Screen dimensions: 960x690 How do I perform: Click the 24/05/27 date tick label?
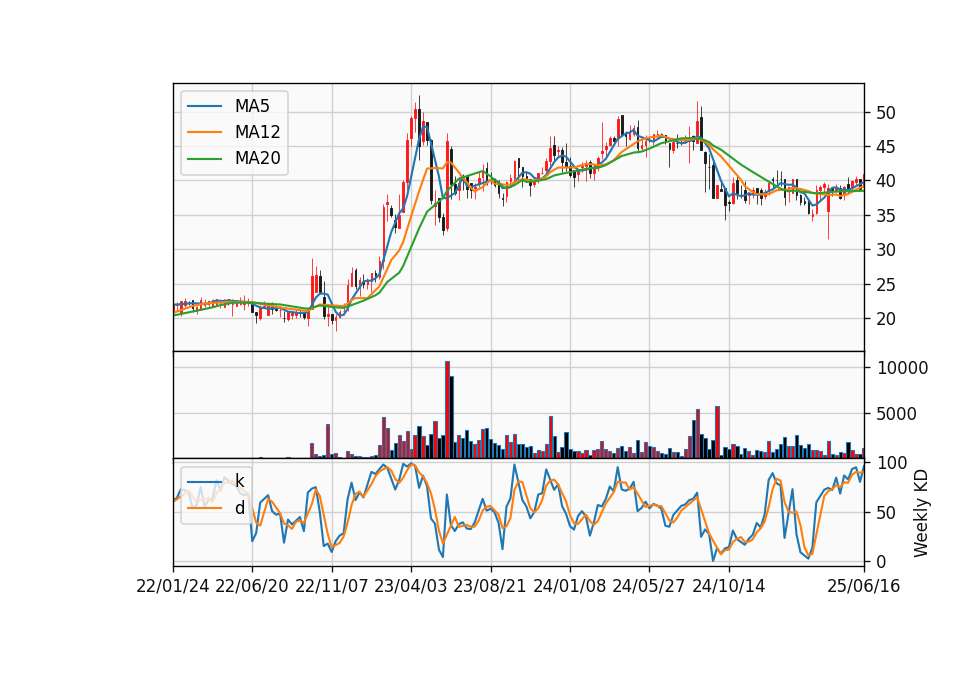[x=649, y=586]
